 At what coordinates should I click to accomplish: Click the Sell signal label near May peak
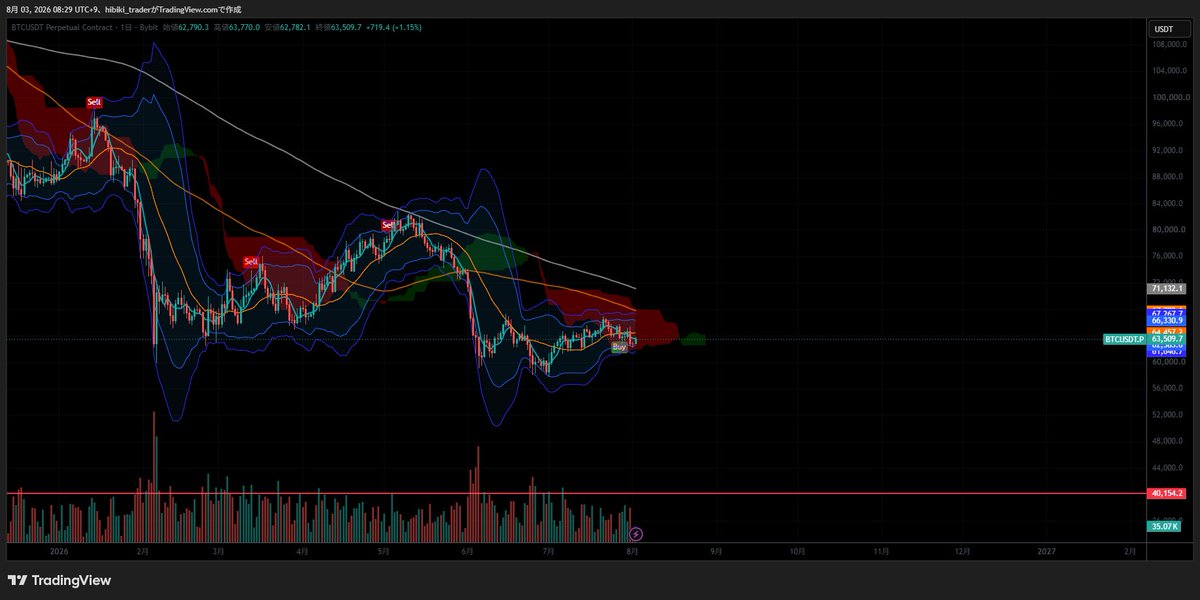tap(388, 225)
